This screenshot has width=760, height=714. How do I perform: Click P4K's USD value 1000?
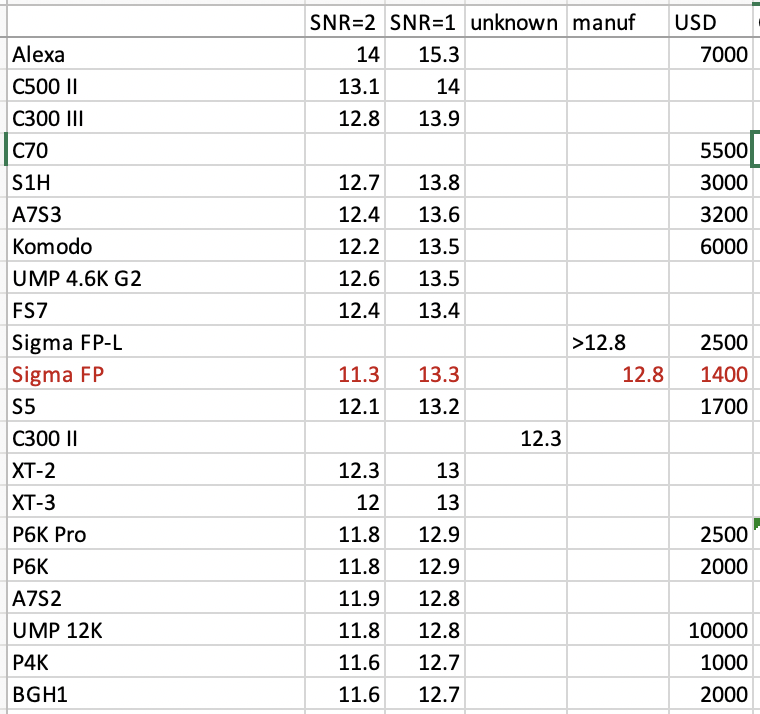click(710, 661)
